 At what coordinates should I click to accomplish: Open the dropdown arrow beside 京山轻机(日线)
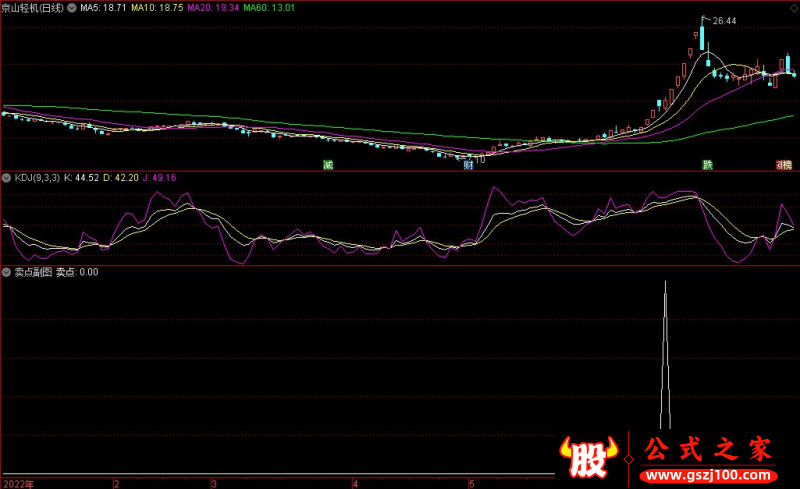click(x=72, y=8)
